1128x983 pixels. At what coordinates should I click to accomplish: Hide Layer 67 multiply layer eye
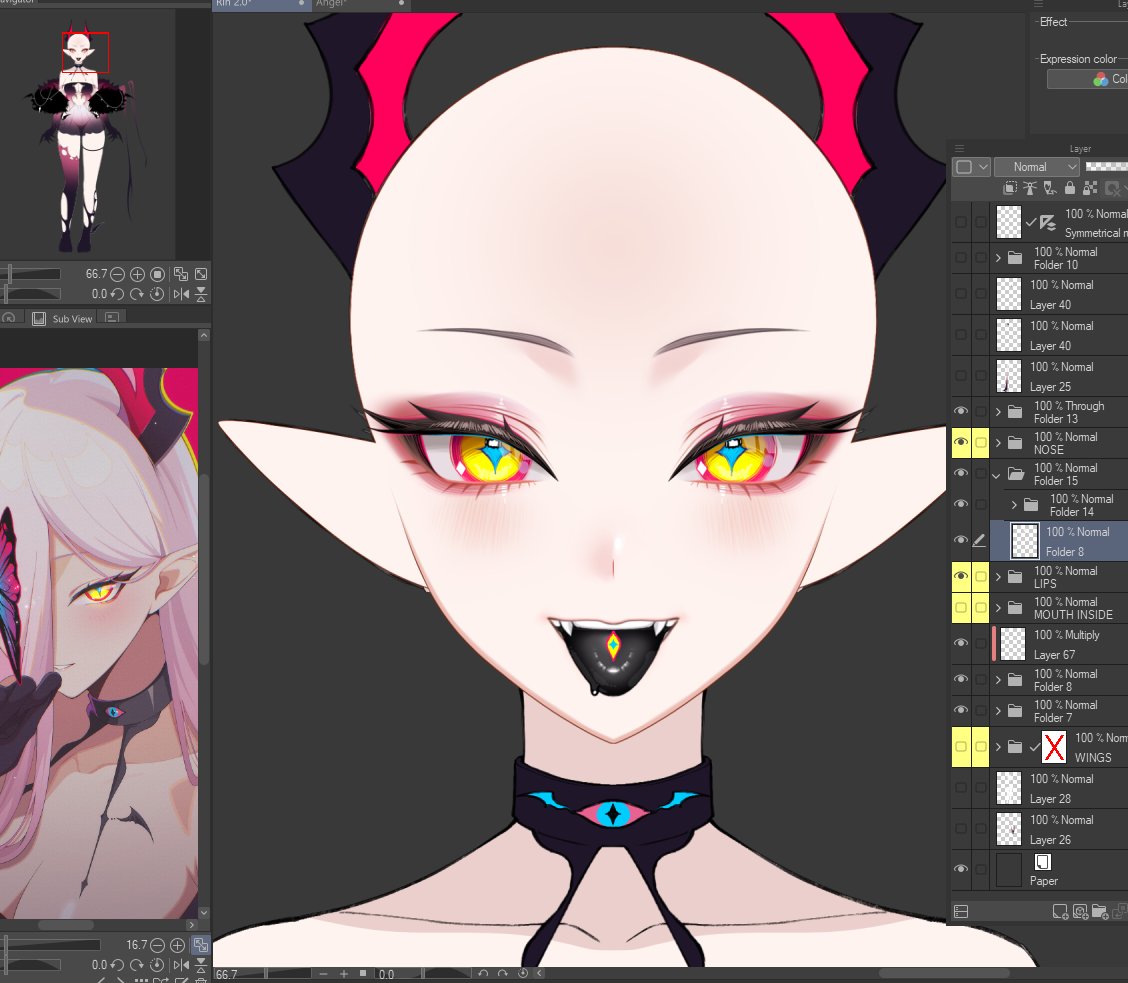tap(960, 643)
